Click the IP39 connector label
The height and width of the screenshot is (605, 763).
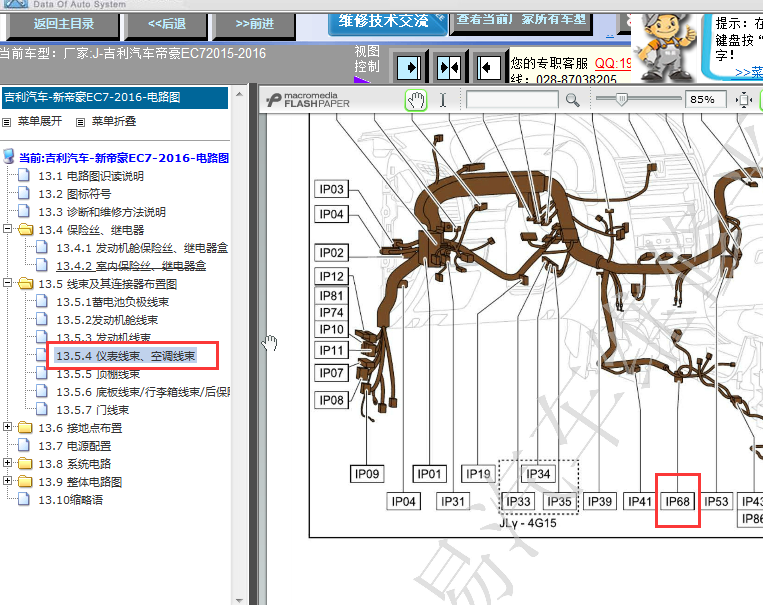[x=600, y=501]
